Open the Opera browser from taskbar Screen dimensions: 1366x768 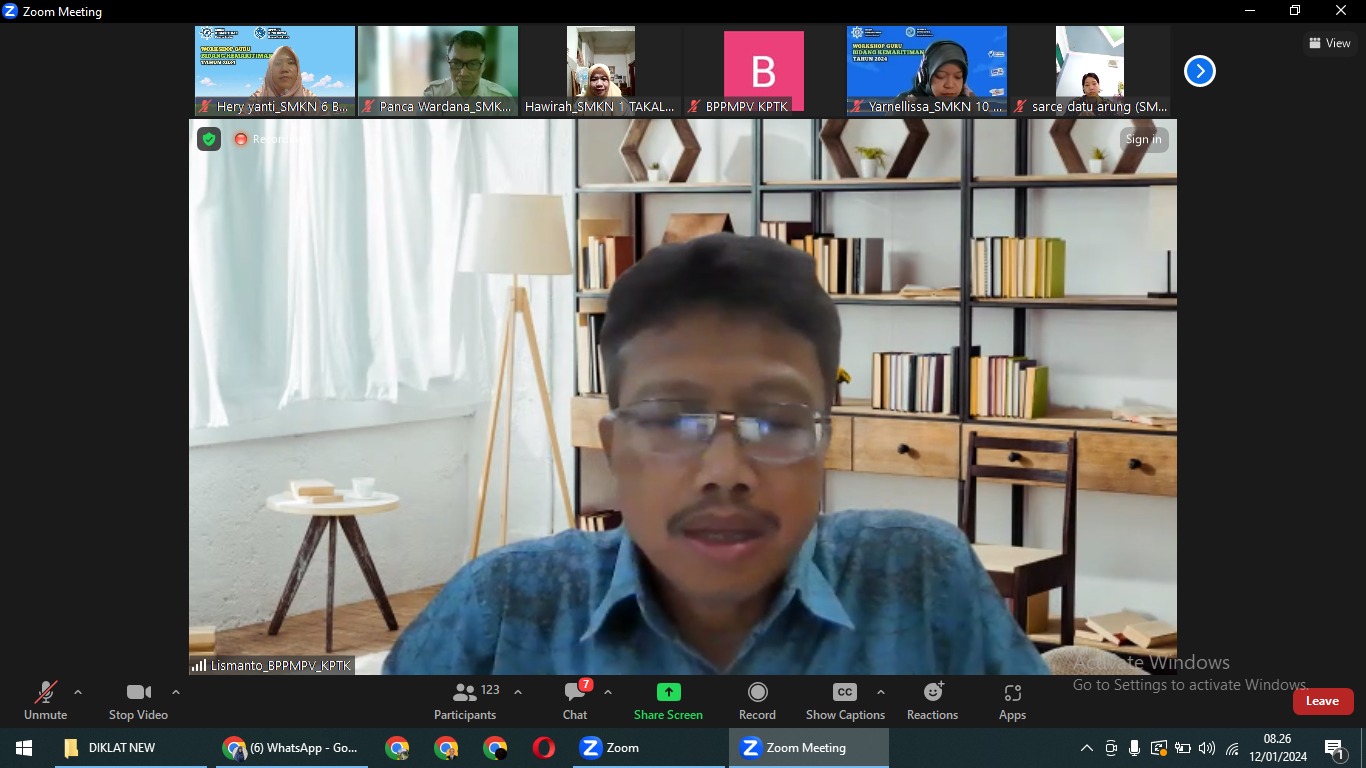pos(544,748)
